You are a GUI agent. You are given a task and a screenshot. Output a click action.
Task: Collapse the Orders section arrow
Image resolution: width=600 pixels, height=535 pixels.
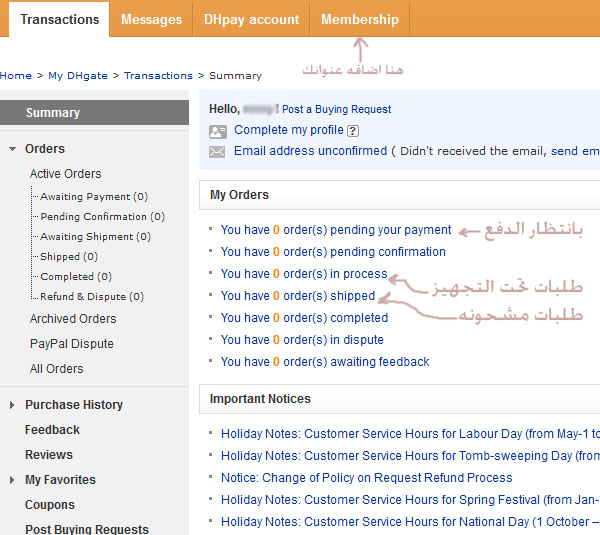click(x=12, y=149)
